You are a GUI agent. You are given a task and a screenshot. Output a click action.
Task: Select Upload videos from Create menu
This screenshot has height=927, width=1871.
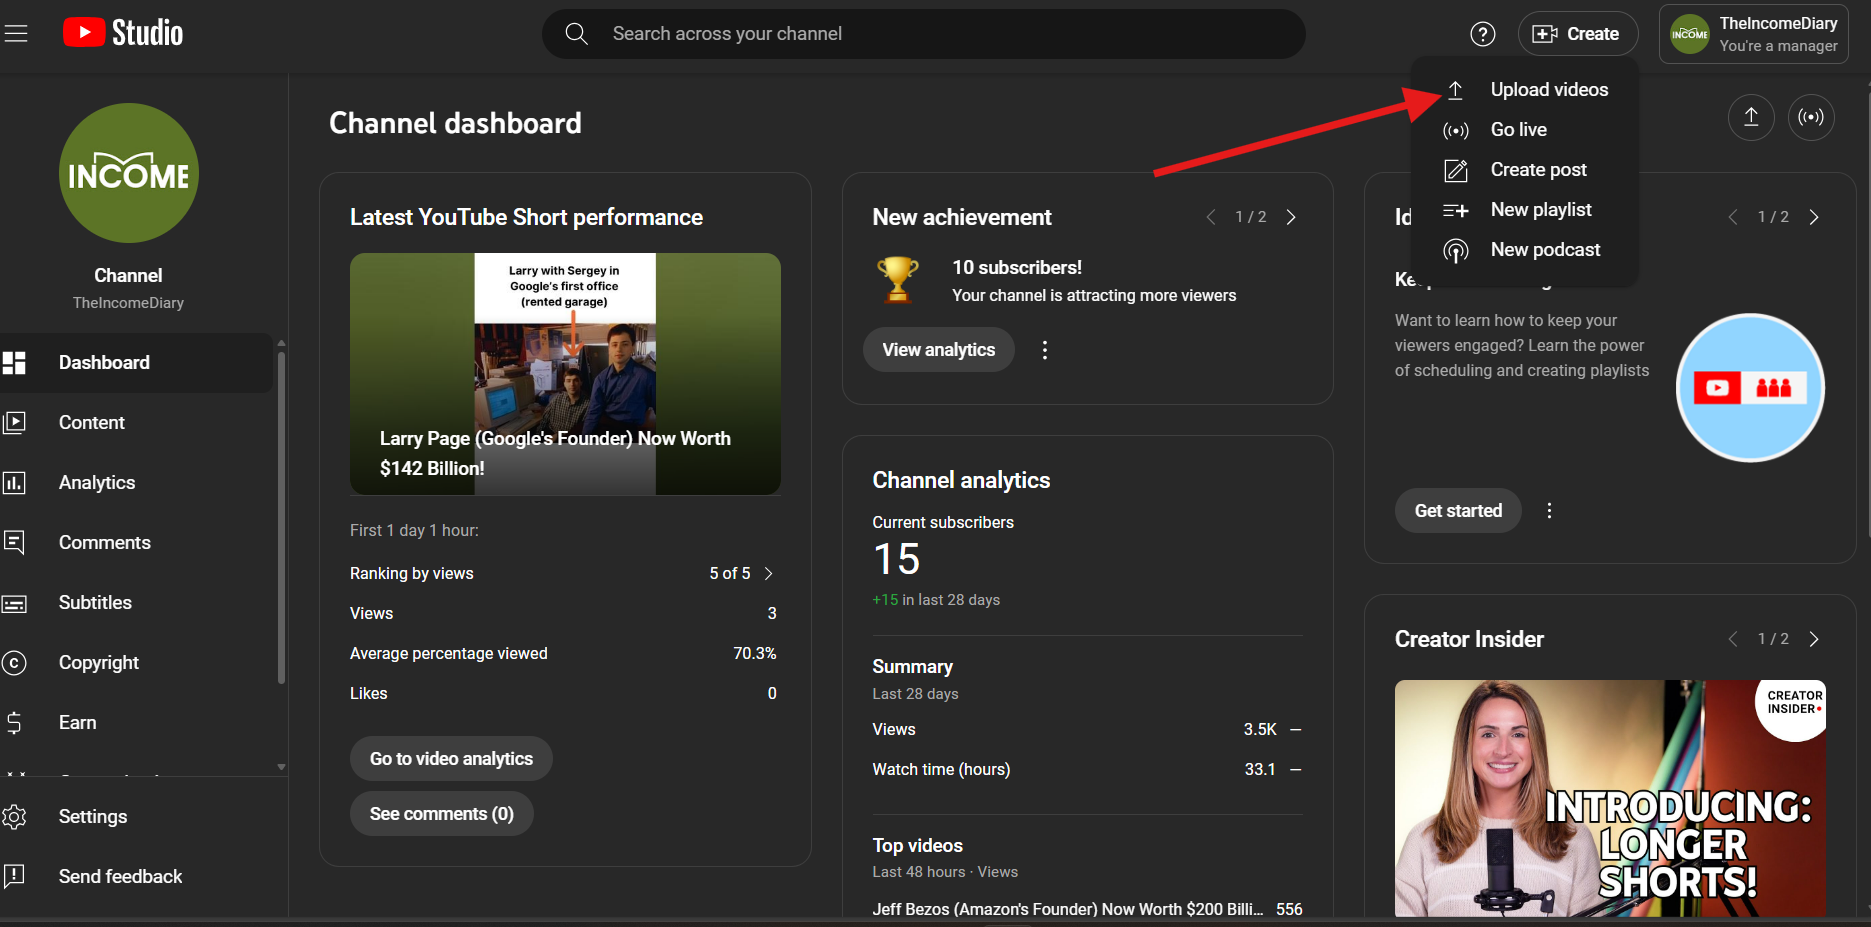tap(1524, 90)
